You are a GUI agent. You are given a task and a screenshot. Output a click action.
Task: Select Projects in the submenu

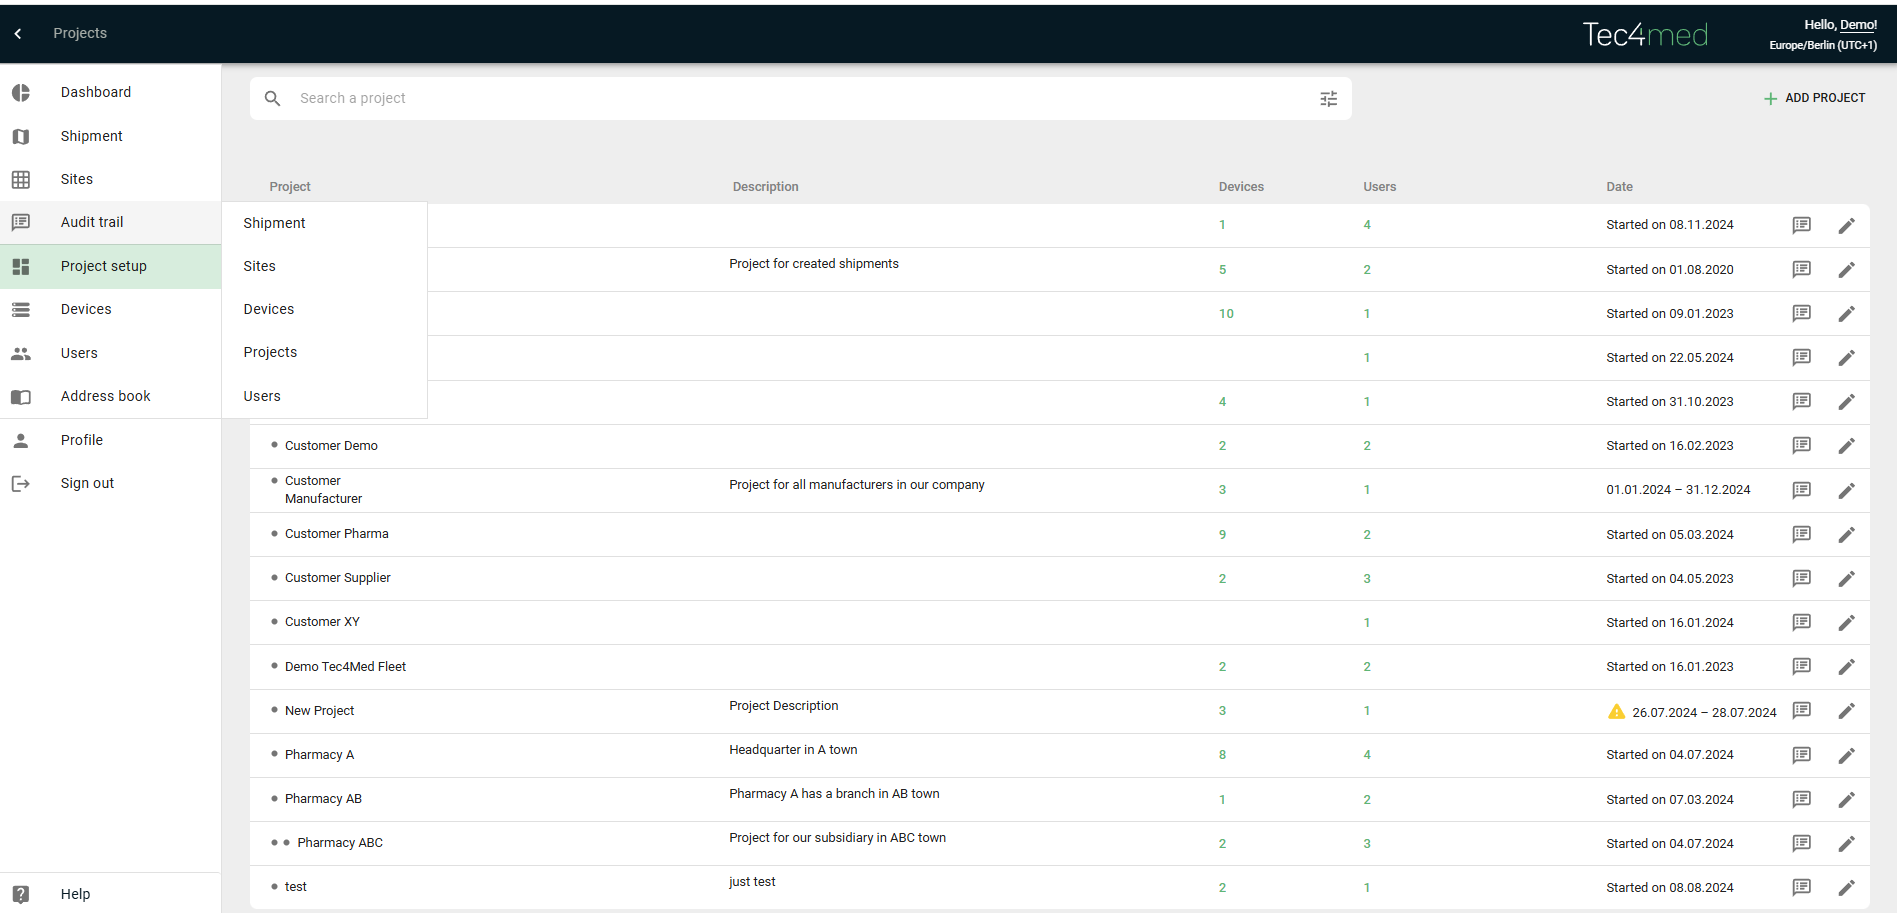pyautogui.click(x=270, y=353)
